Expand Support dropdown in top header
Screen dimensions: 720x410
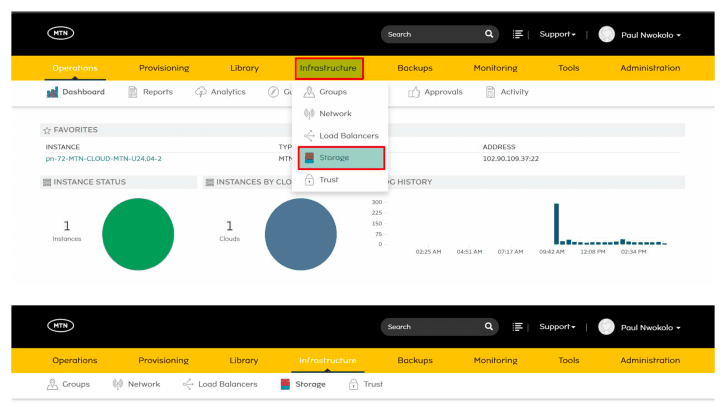(557, 34)
